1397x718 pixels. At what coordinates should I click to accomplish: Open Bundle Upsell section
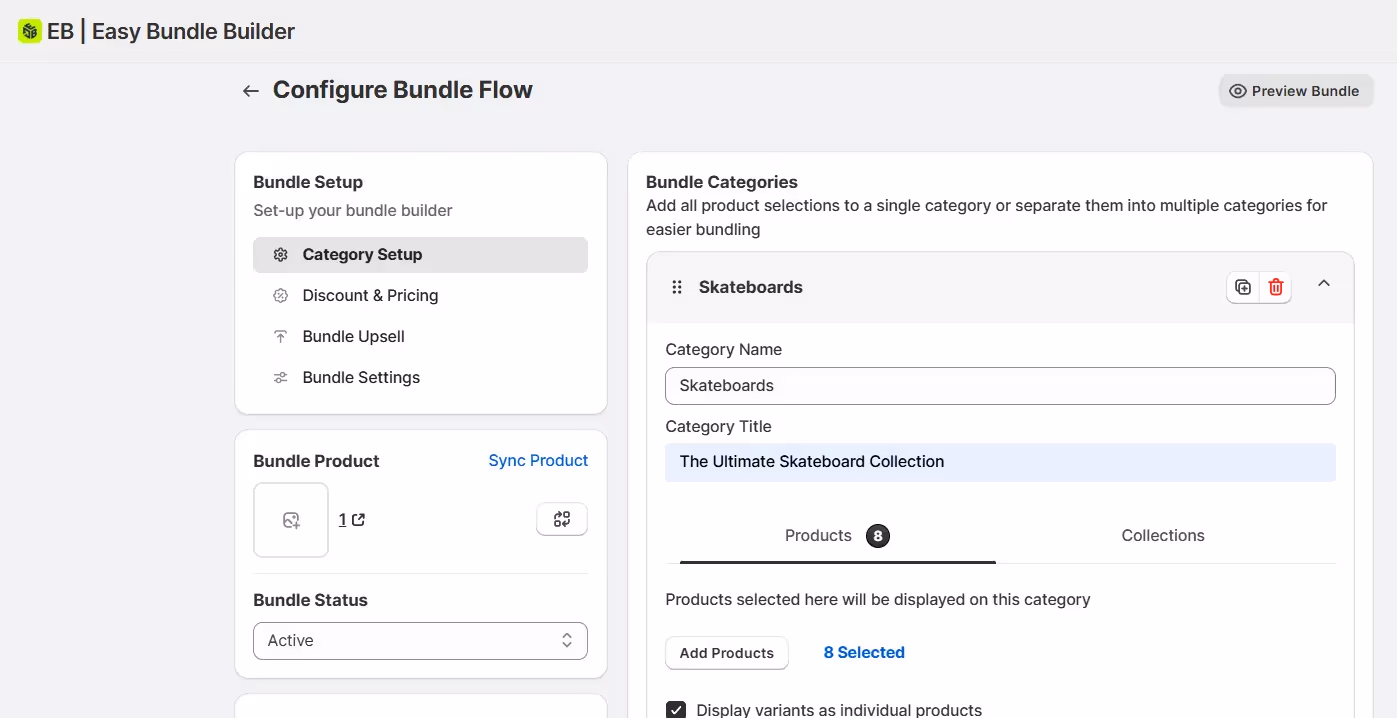pyautogui.click(x=420, y=336)
